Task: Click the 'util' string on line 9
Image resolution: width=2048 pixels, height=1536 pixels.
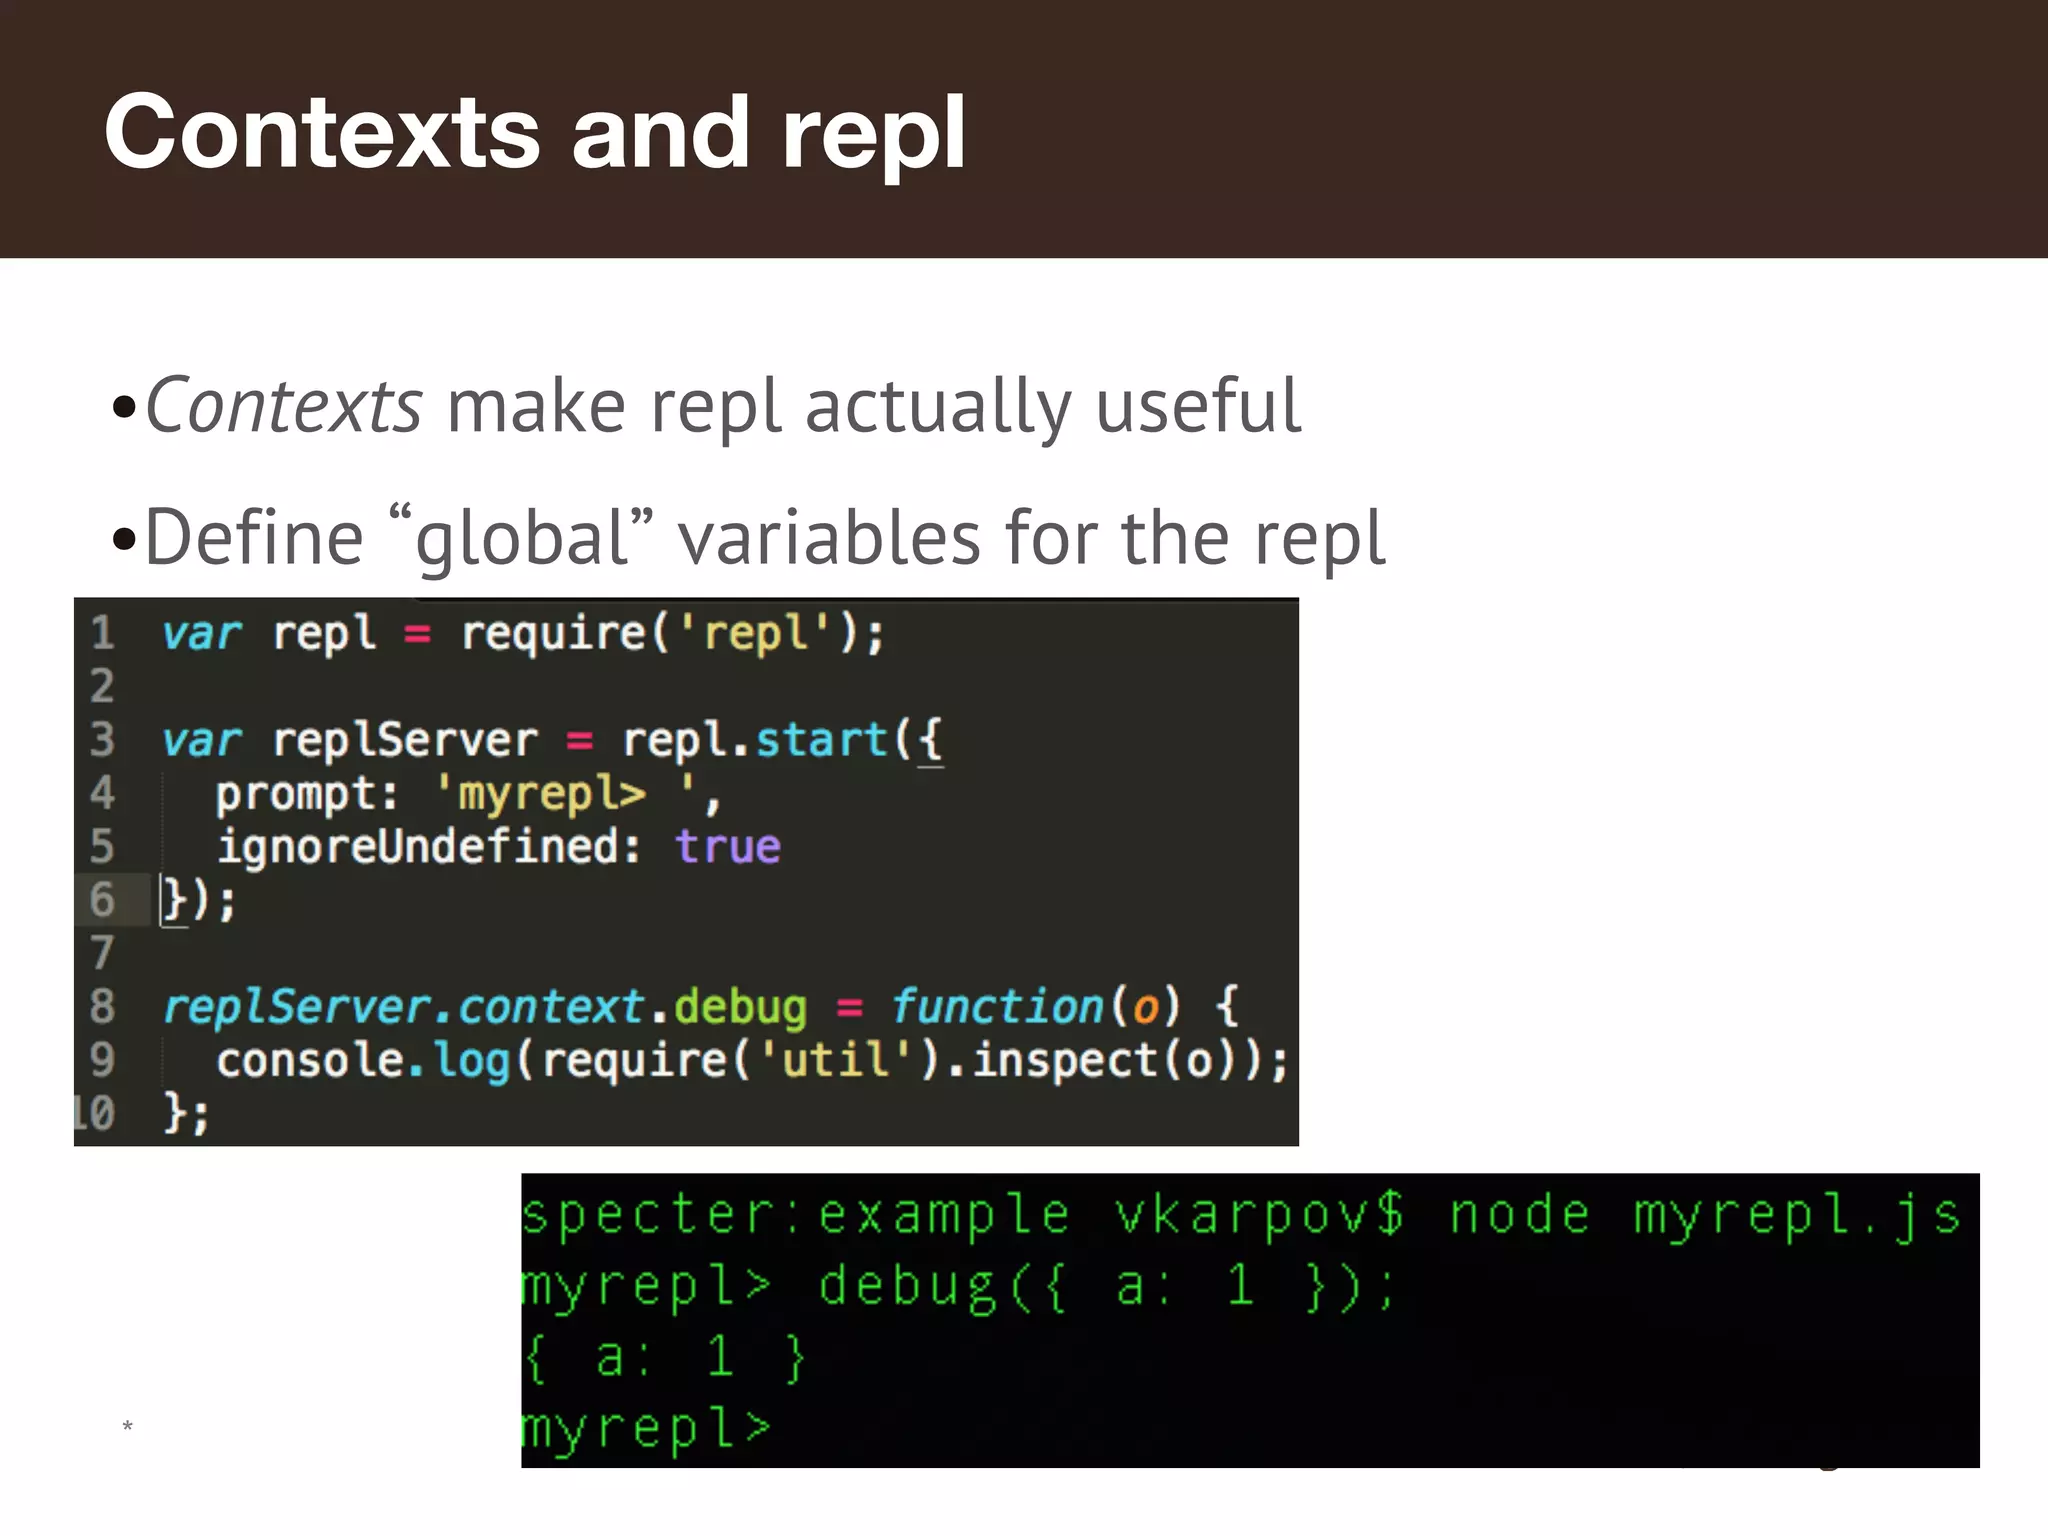Action: tap(836, 1060)
